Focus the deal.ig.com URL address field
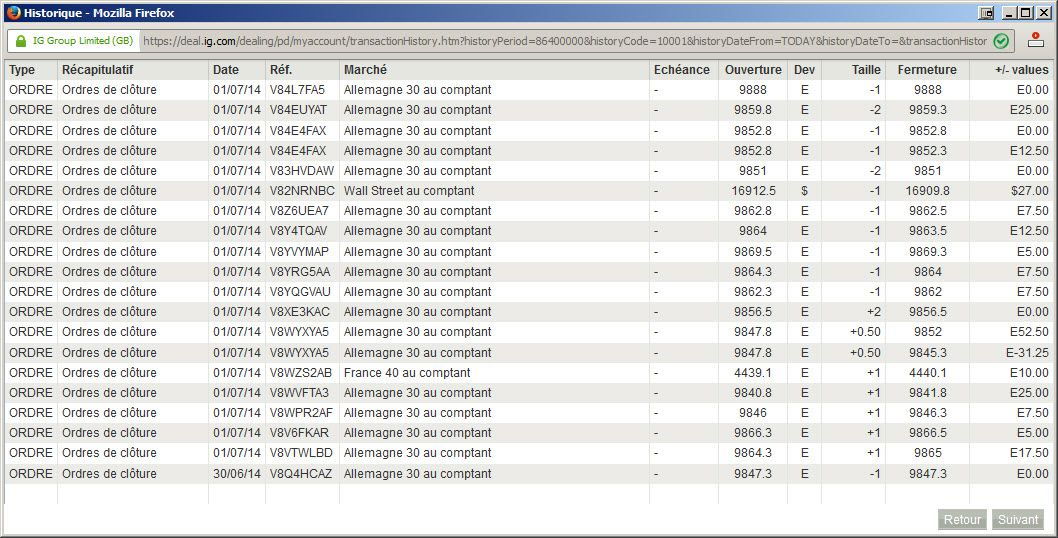The height and width of the screenshot is (538, 1058). click(565, 41)
